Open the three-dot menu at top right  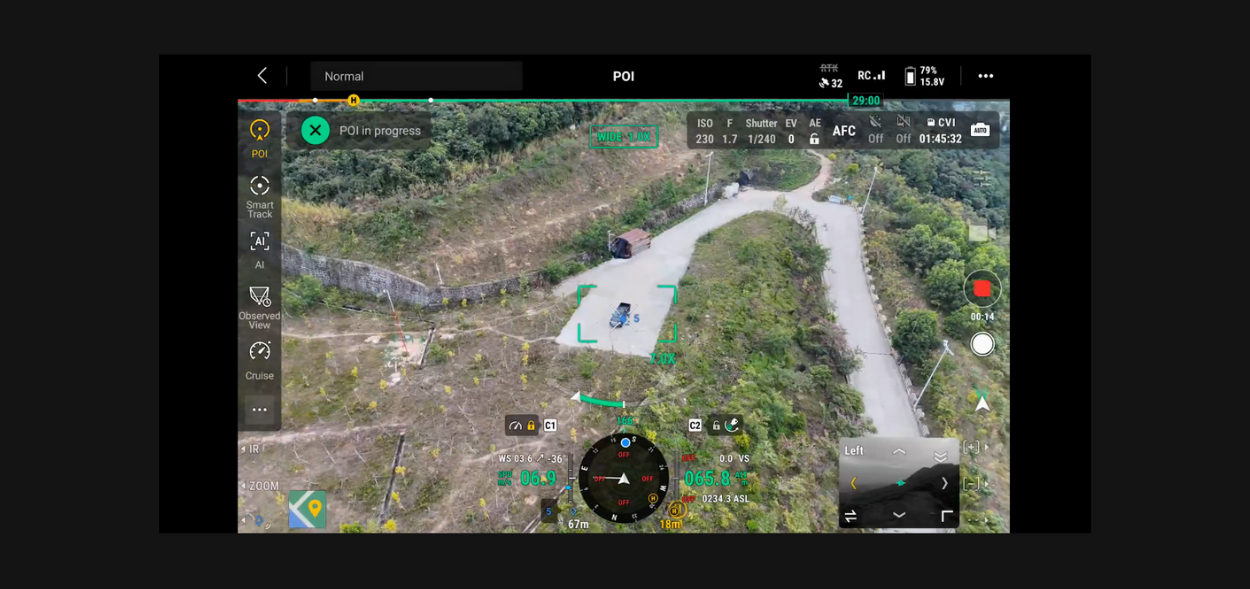click(985, 75)
